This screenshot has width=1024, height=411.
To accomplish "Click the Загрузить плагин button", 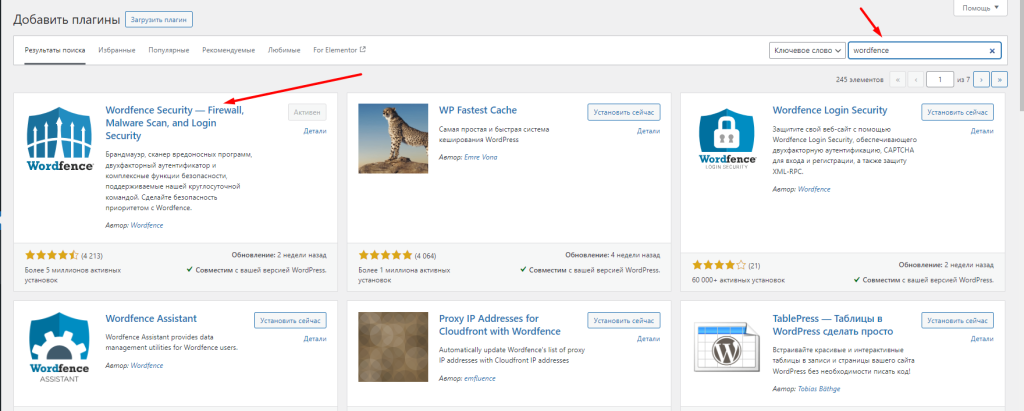I will (x=159, y=20).
